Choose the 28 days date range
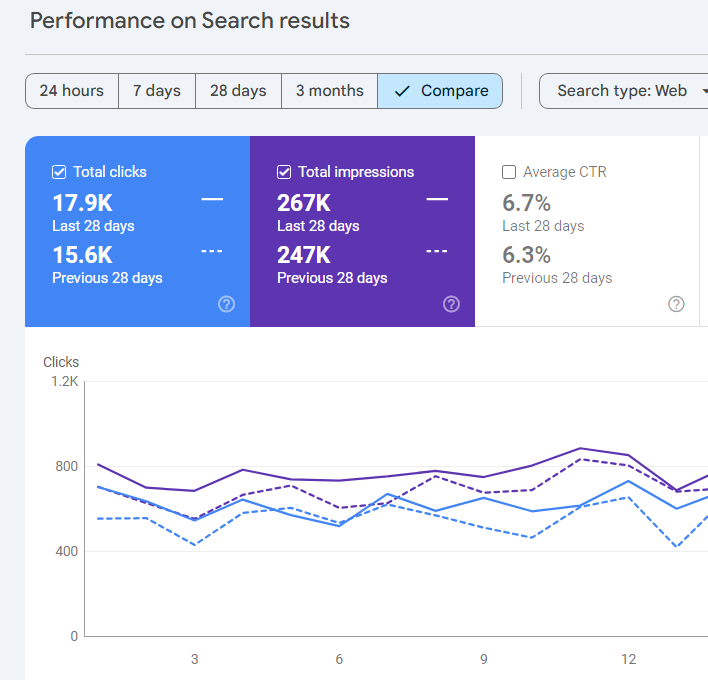708x680 pixels. (x=238, y=91)
